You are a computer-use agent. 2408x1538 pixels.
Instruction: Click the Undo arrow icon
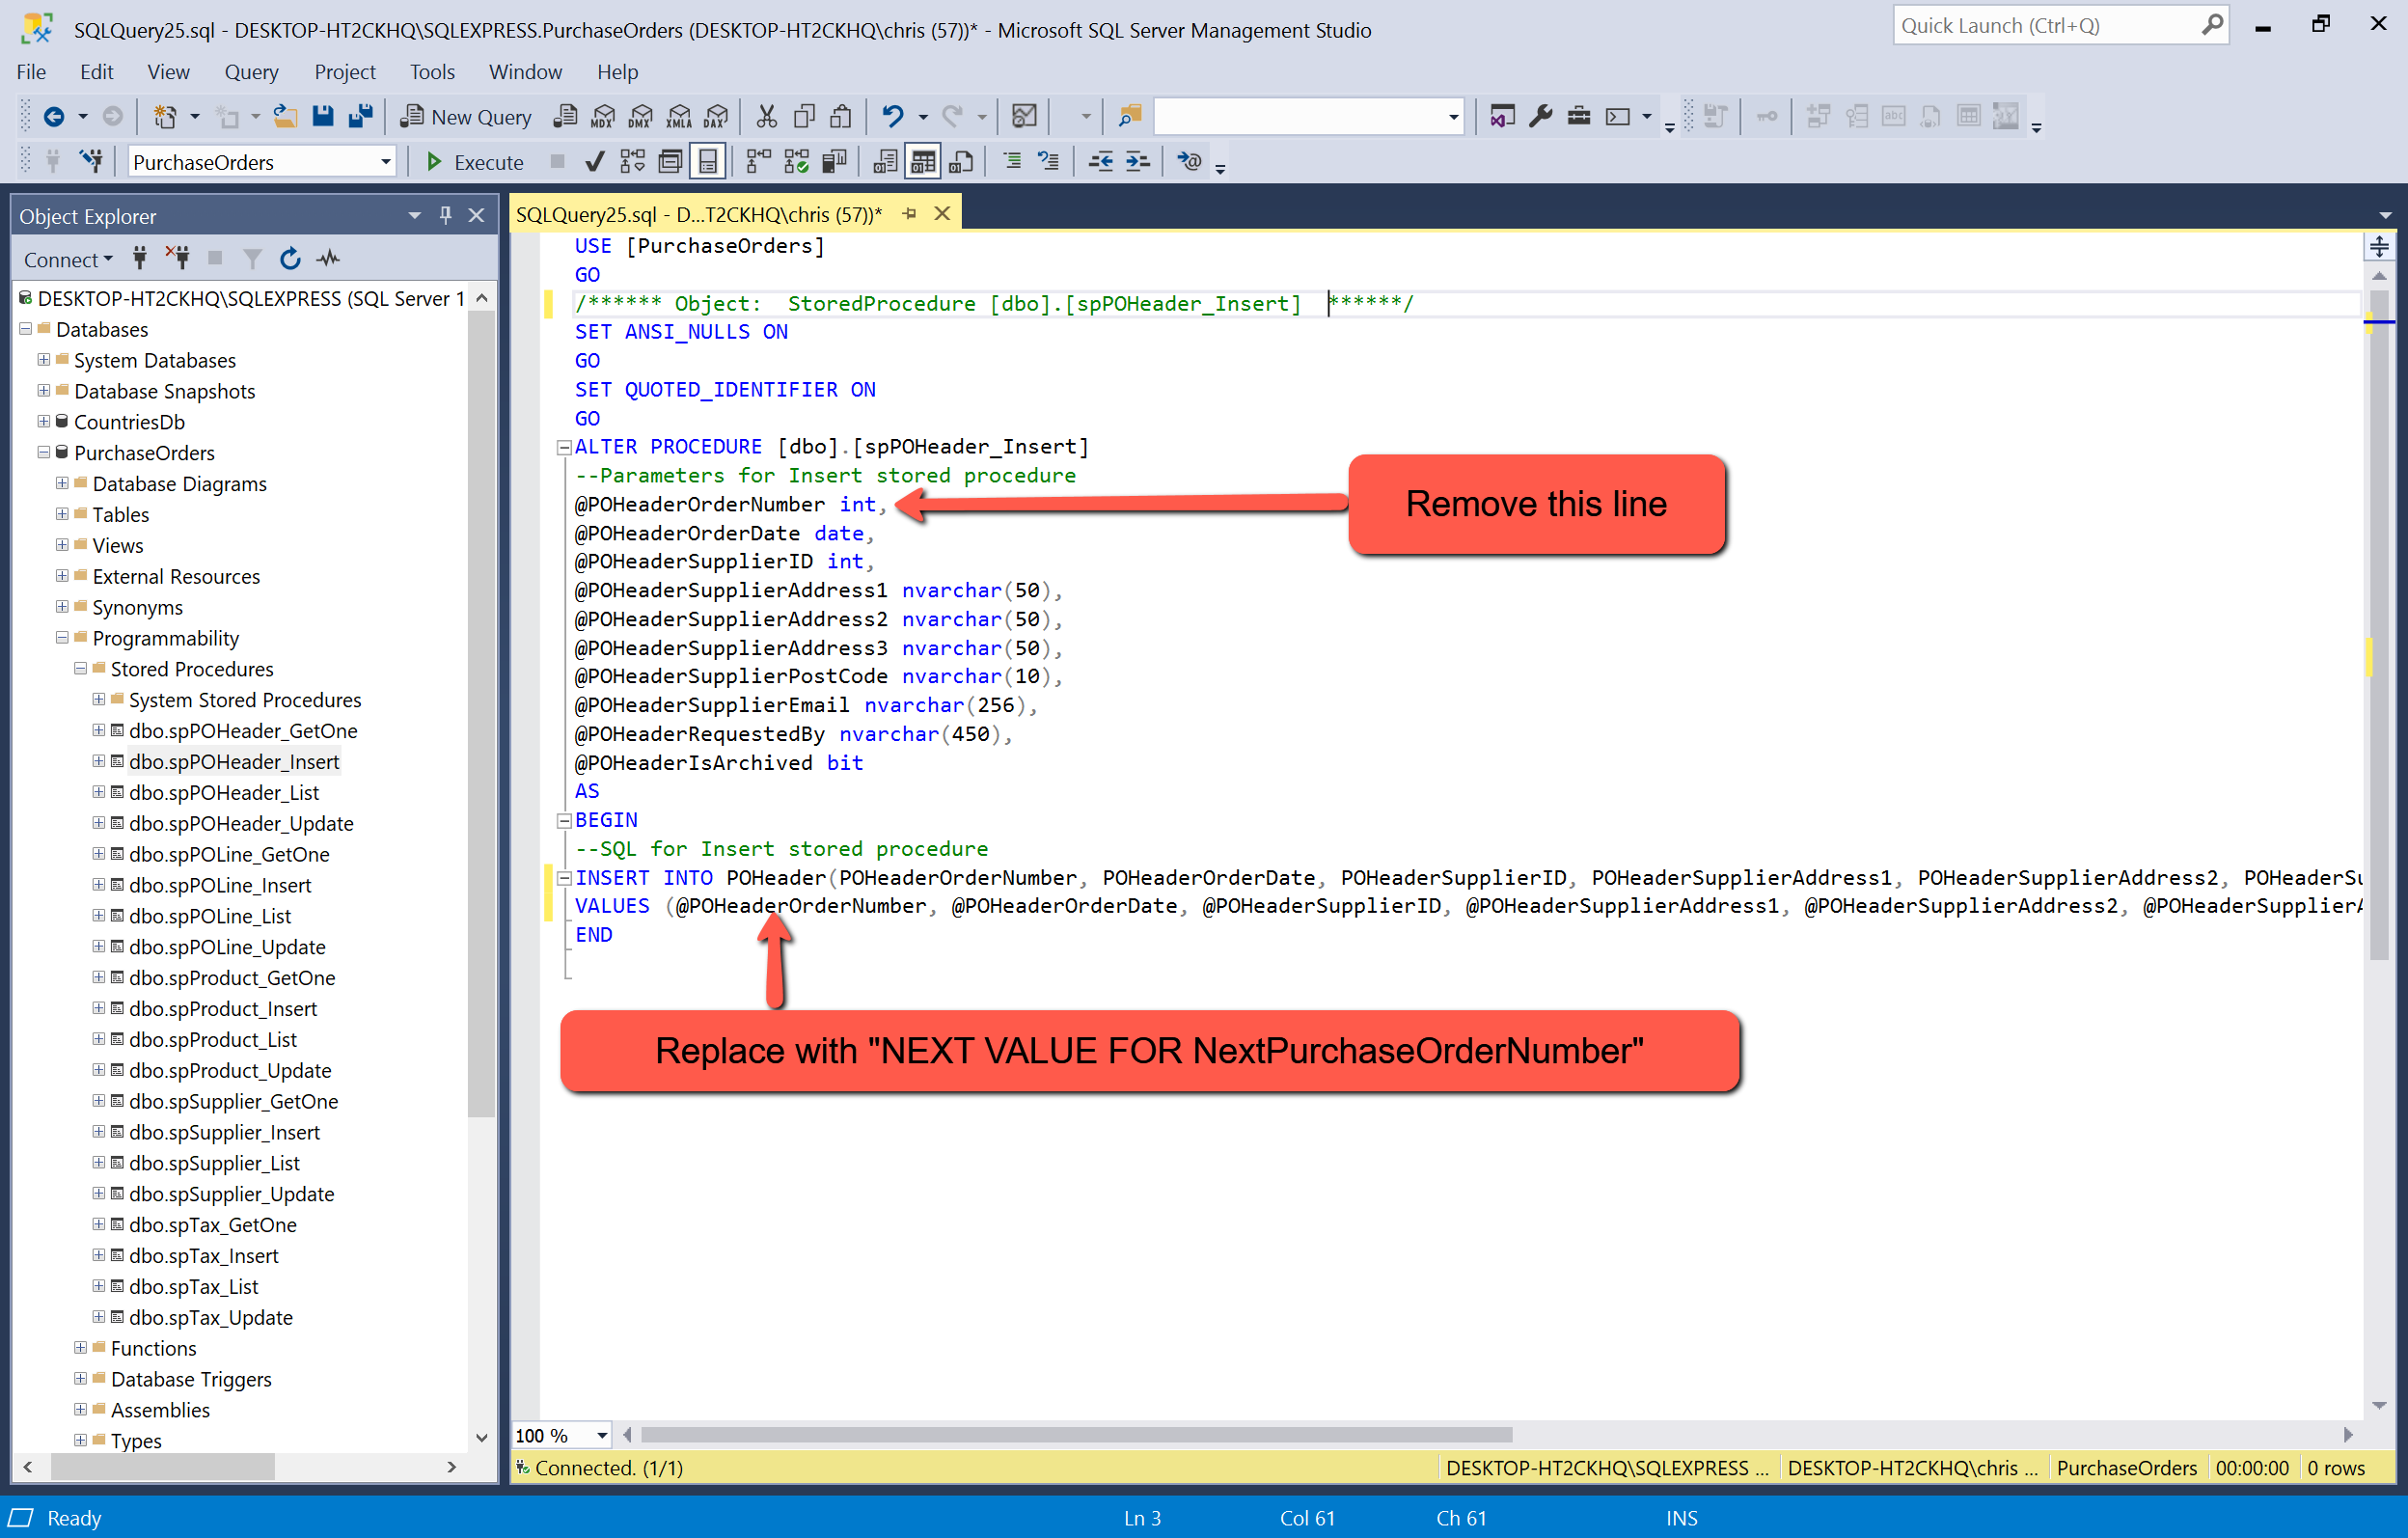[892, 117]
